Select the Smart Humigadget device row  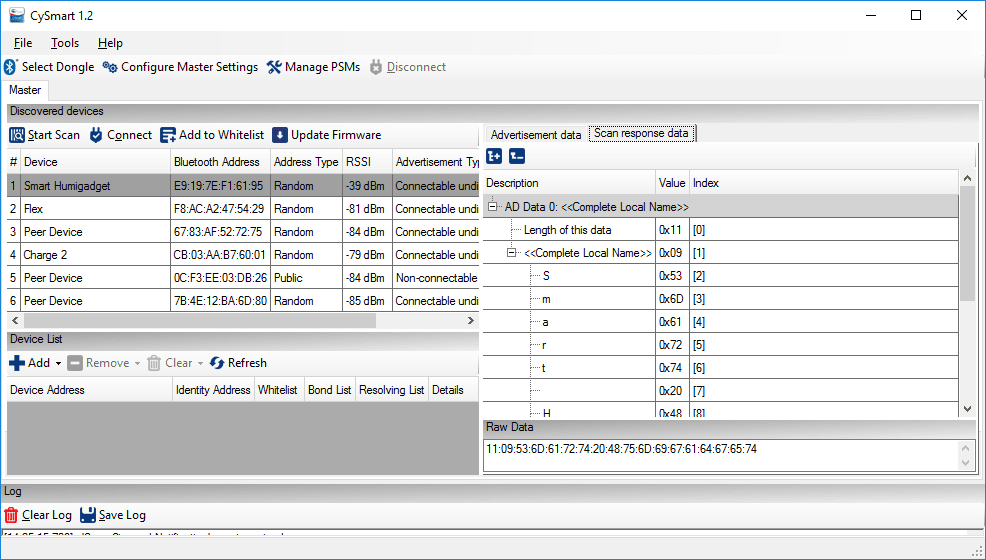[x=243, y=186]
